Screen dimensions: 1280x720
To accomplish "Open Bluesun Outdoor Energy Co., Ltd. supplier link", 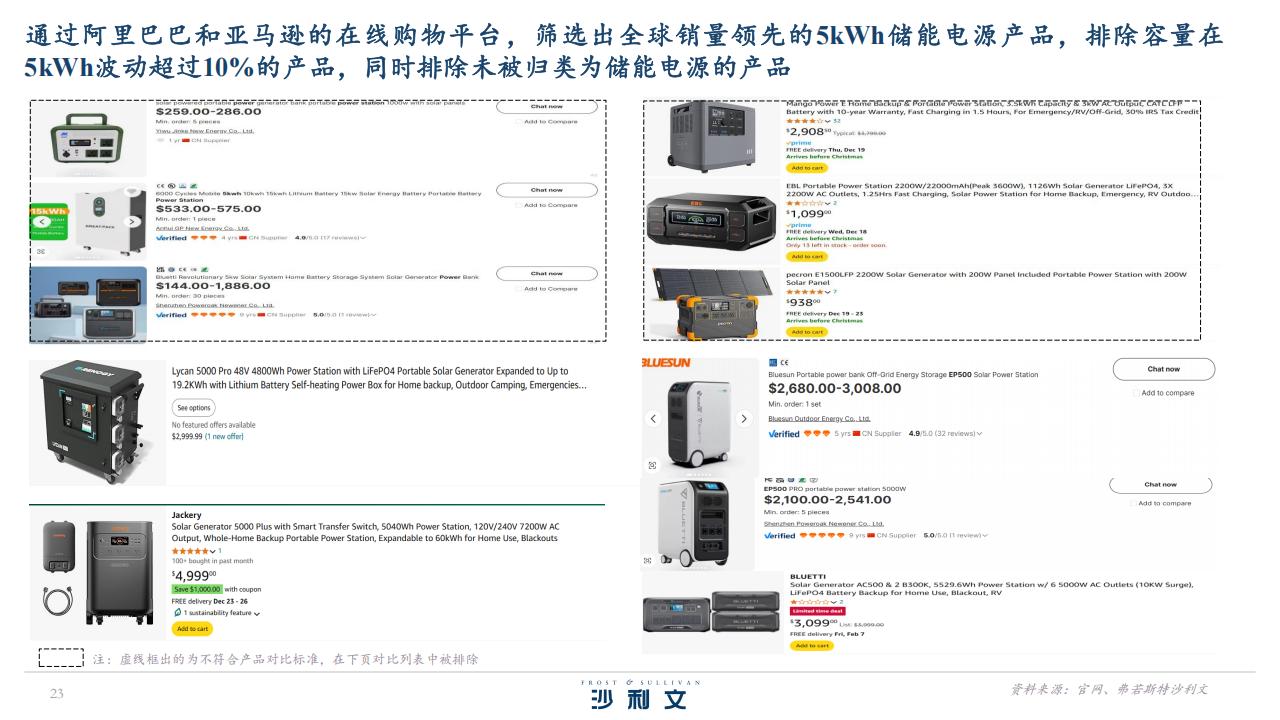I will (x=819, y=418).
